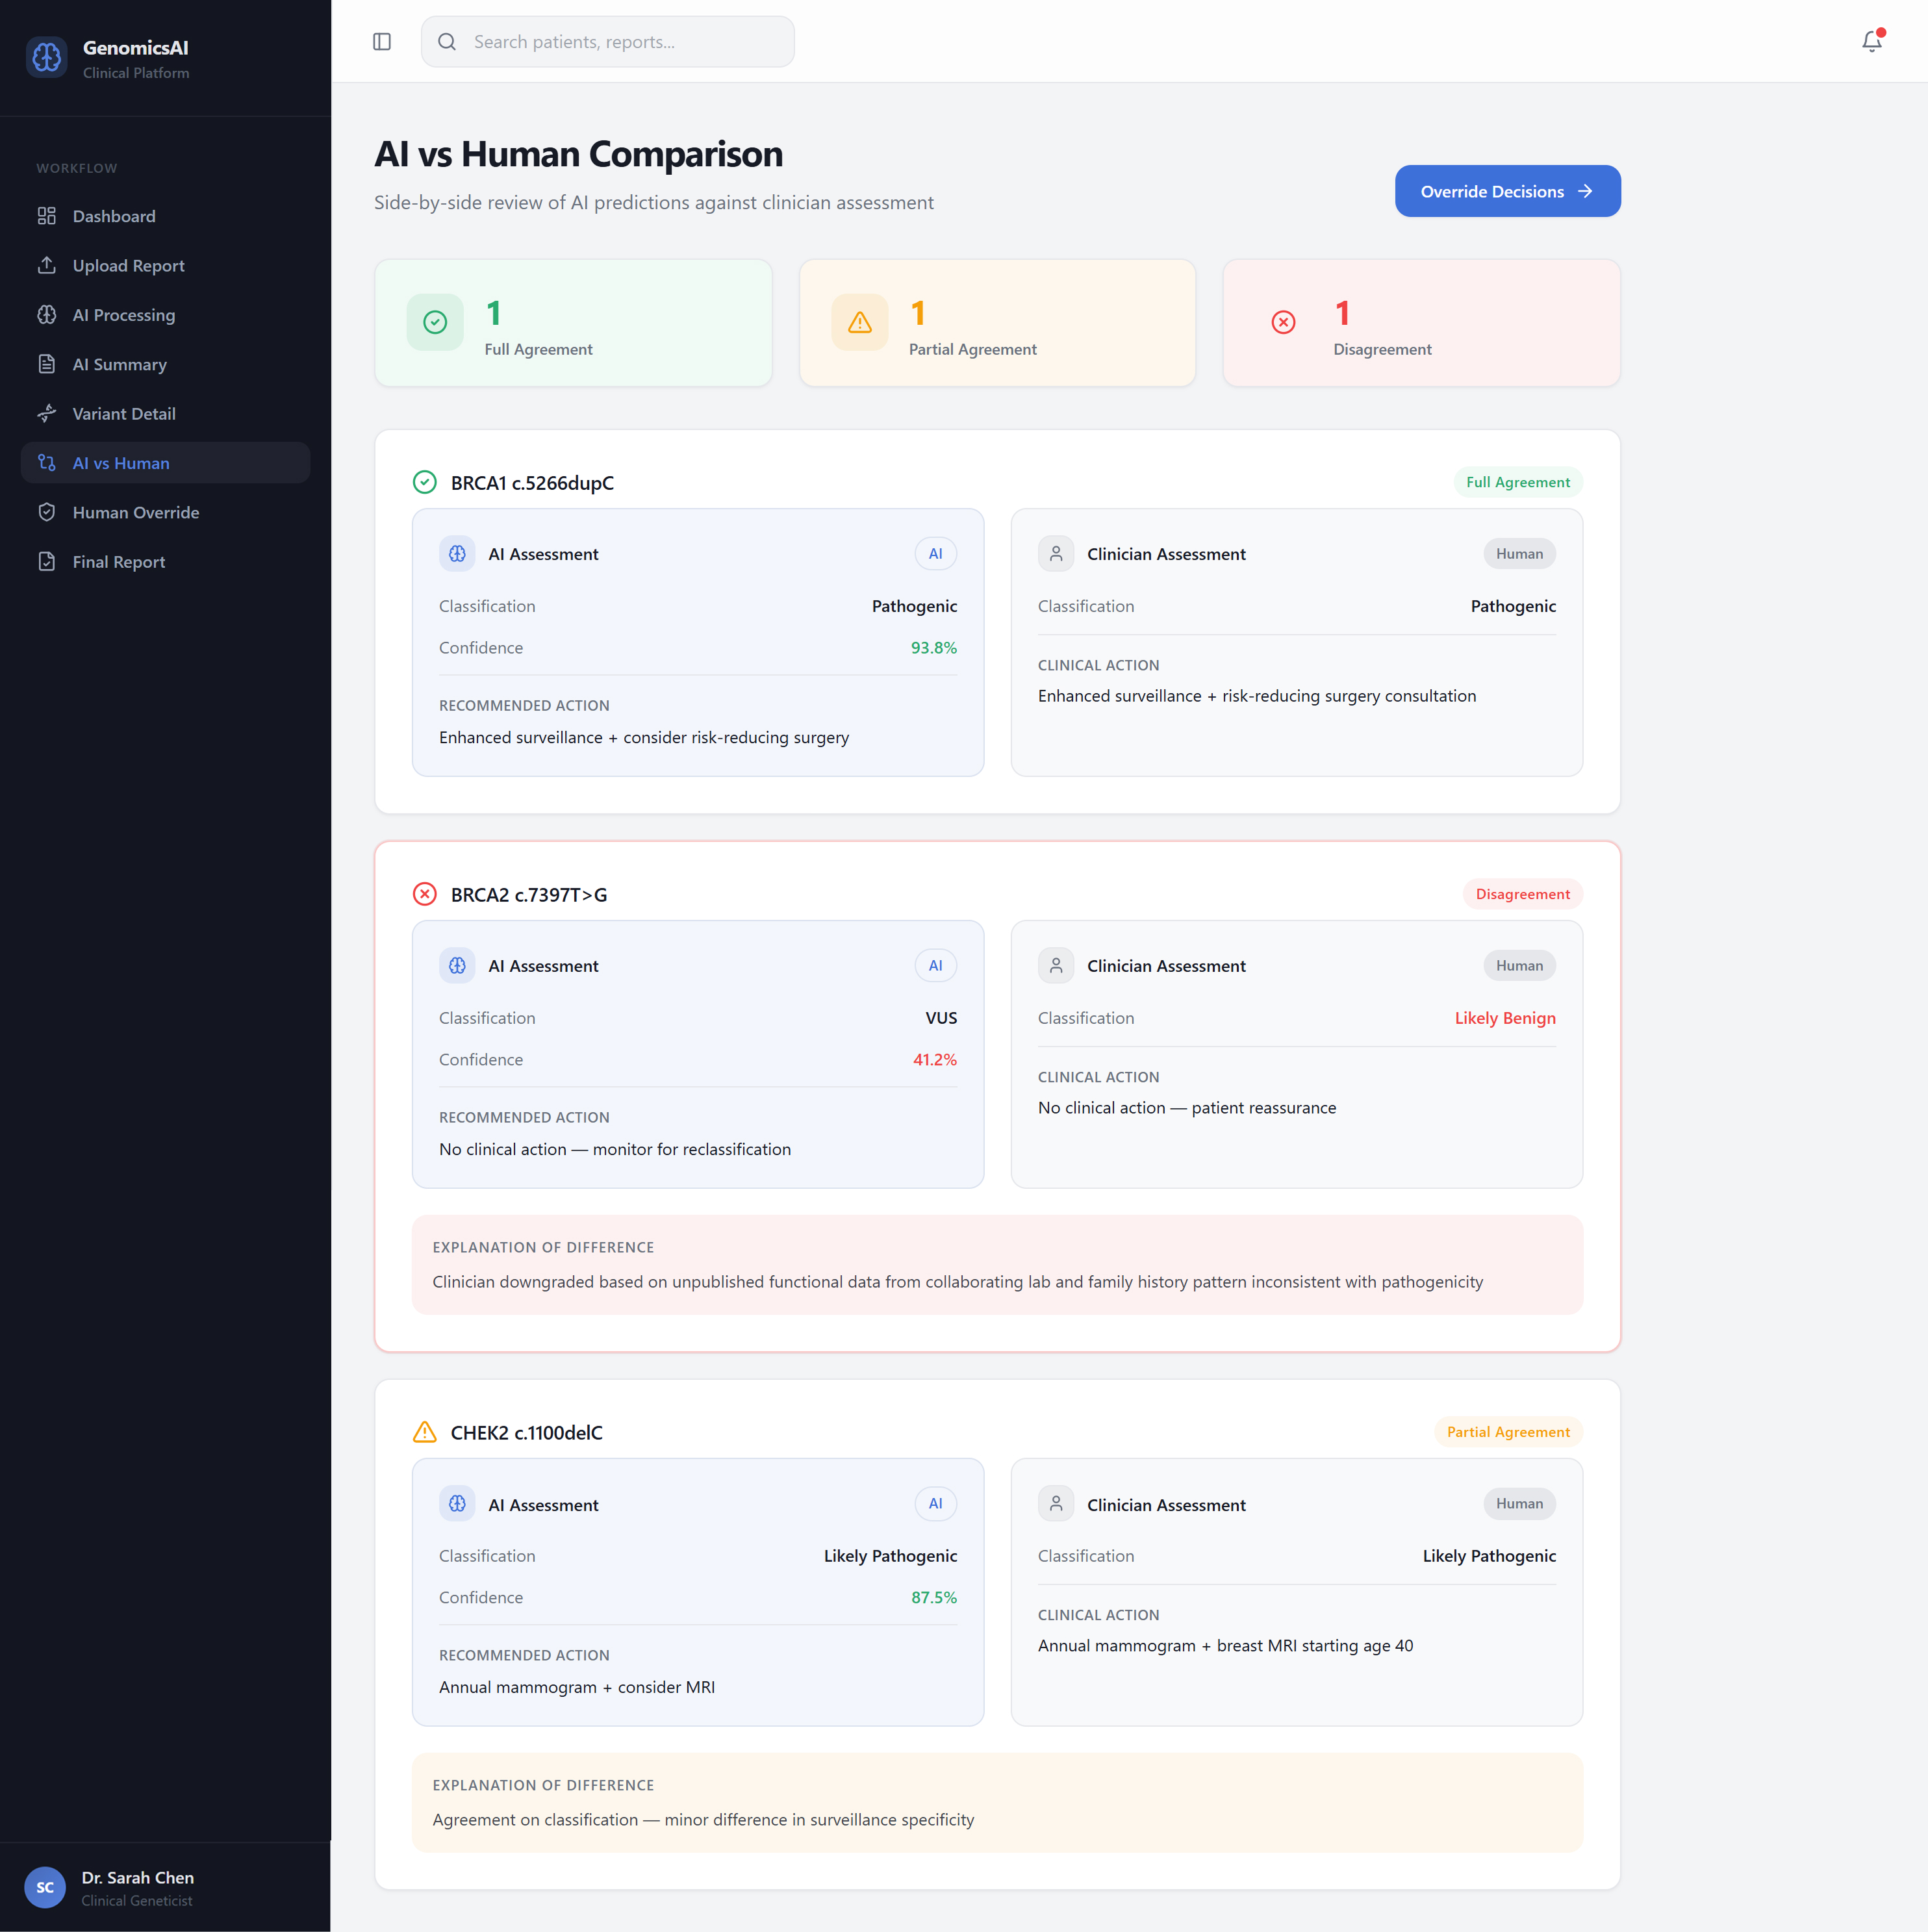Image resolution: width=1928 pixels, height=1932 pixels.
Task: Focus the Search patients, reports field
Action: [608, 42]
